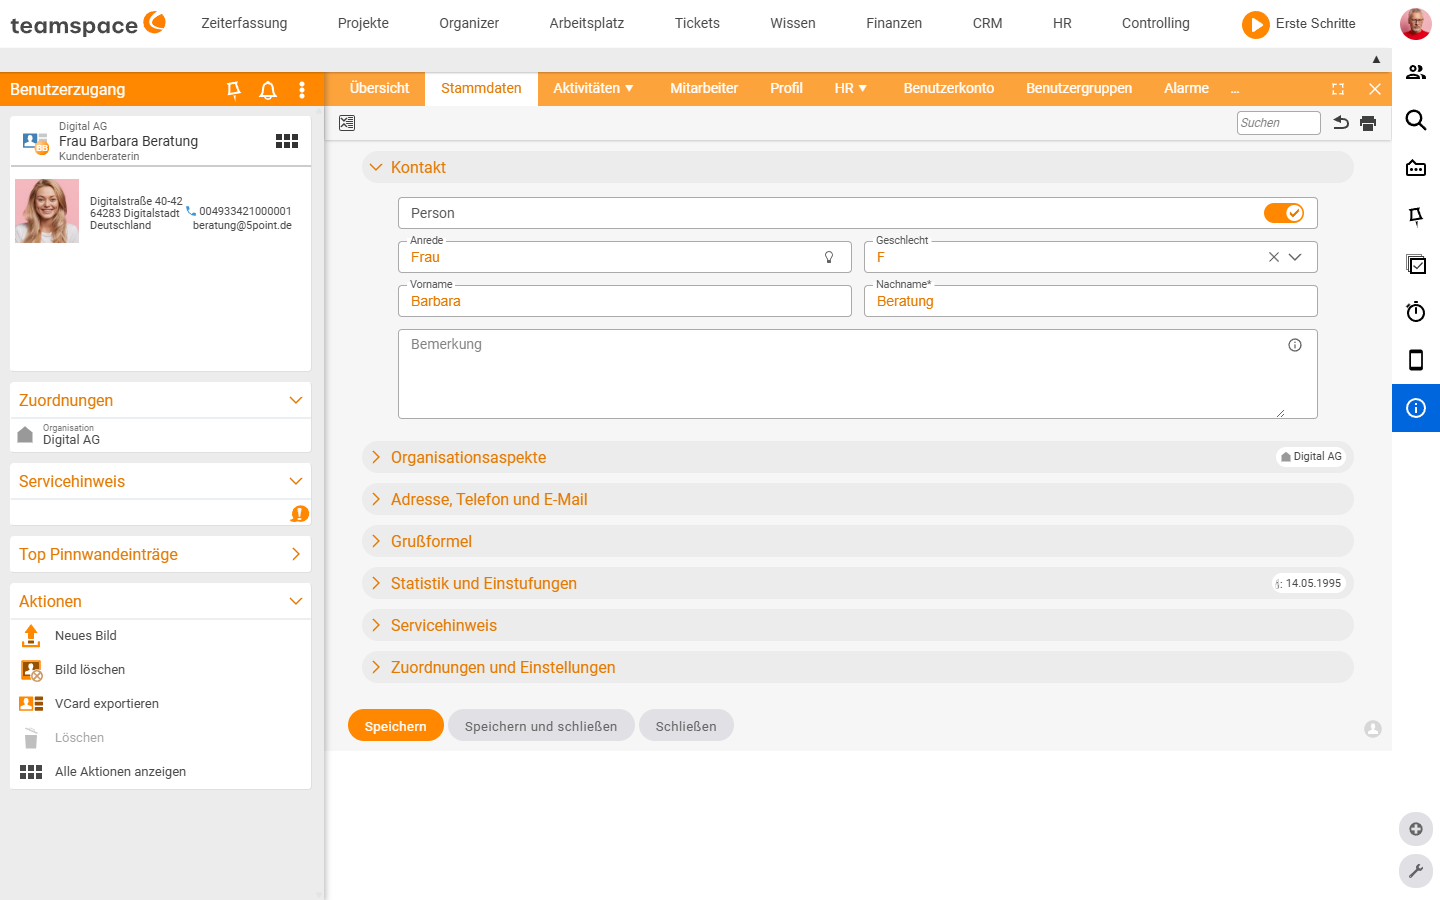Image resolution: width=1440 pixels, height=900 pixels.
Task: Open the Benutzerkonto tab
Action: 948,88
